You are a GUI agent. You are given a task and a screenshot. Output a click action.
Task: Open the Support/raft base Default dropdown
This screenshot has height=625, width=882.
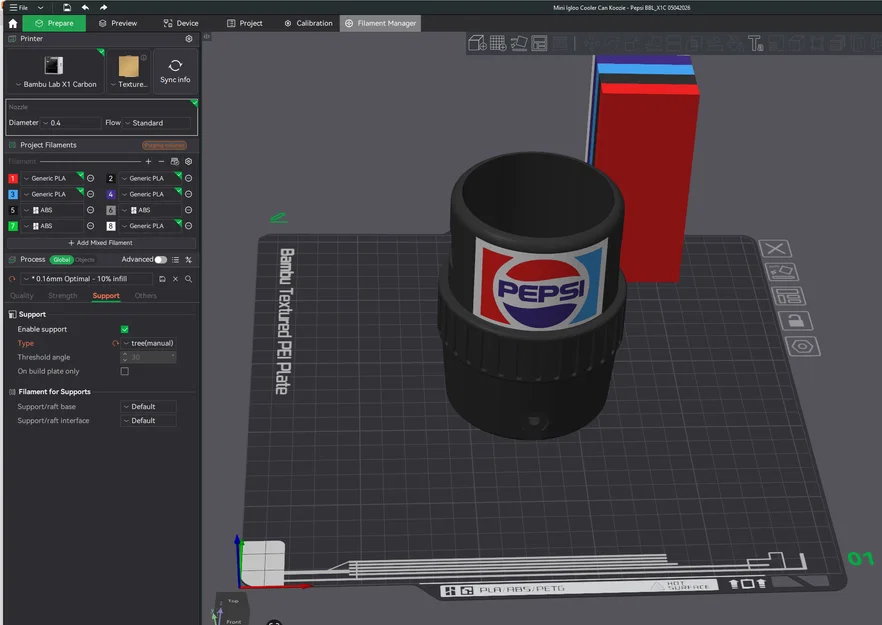coord(148,407)
